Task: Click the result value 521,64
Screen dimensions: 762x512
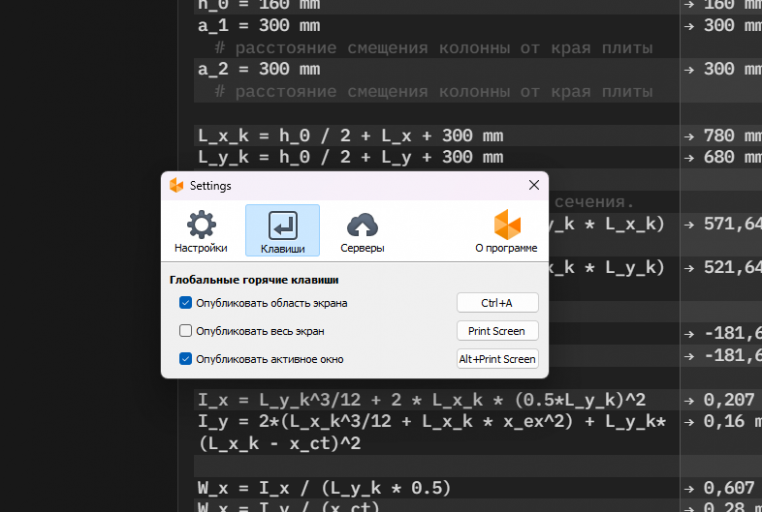Action: pos(732,268)
